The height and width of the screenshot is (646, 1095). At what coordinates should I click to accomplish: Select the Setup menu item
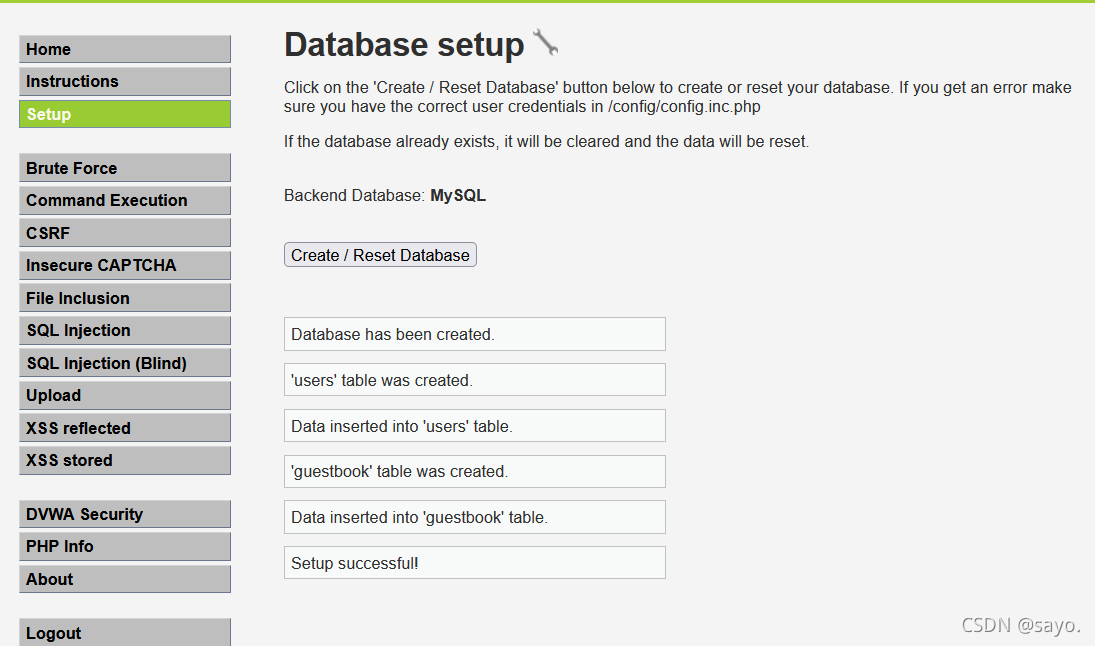point(125,114)
